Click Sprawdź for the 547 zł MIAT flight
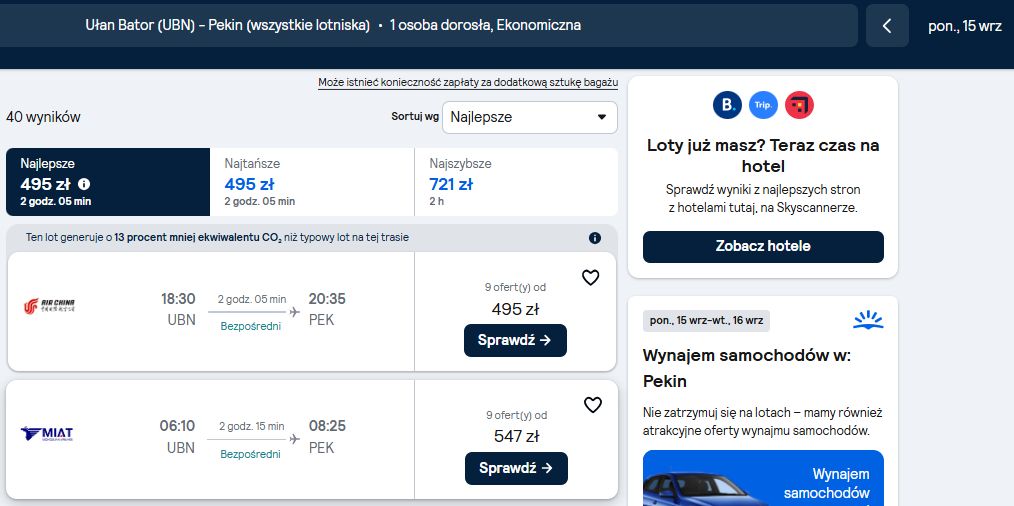 516,468
